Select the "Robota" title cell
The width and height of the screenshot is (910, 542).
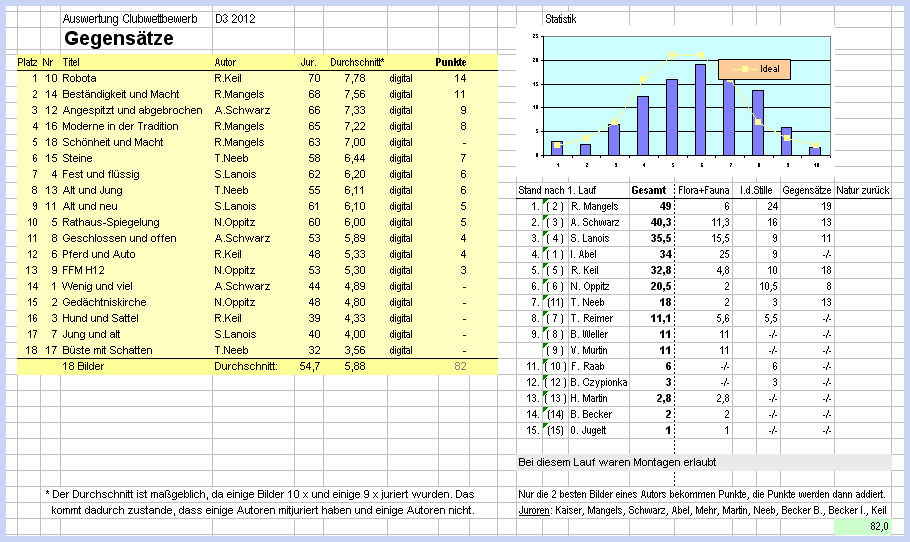pyautogui.click(x=79, y=78)
